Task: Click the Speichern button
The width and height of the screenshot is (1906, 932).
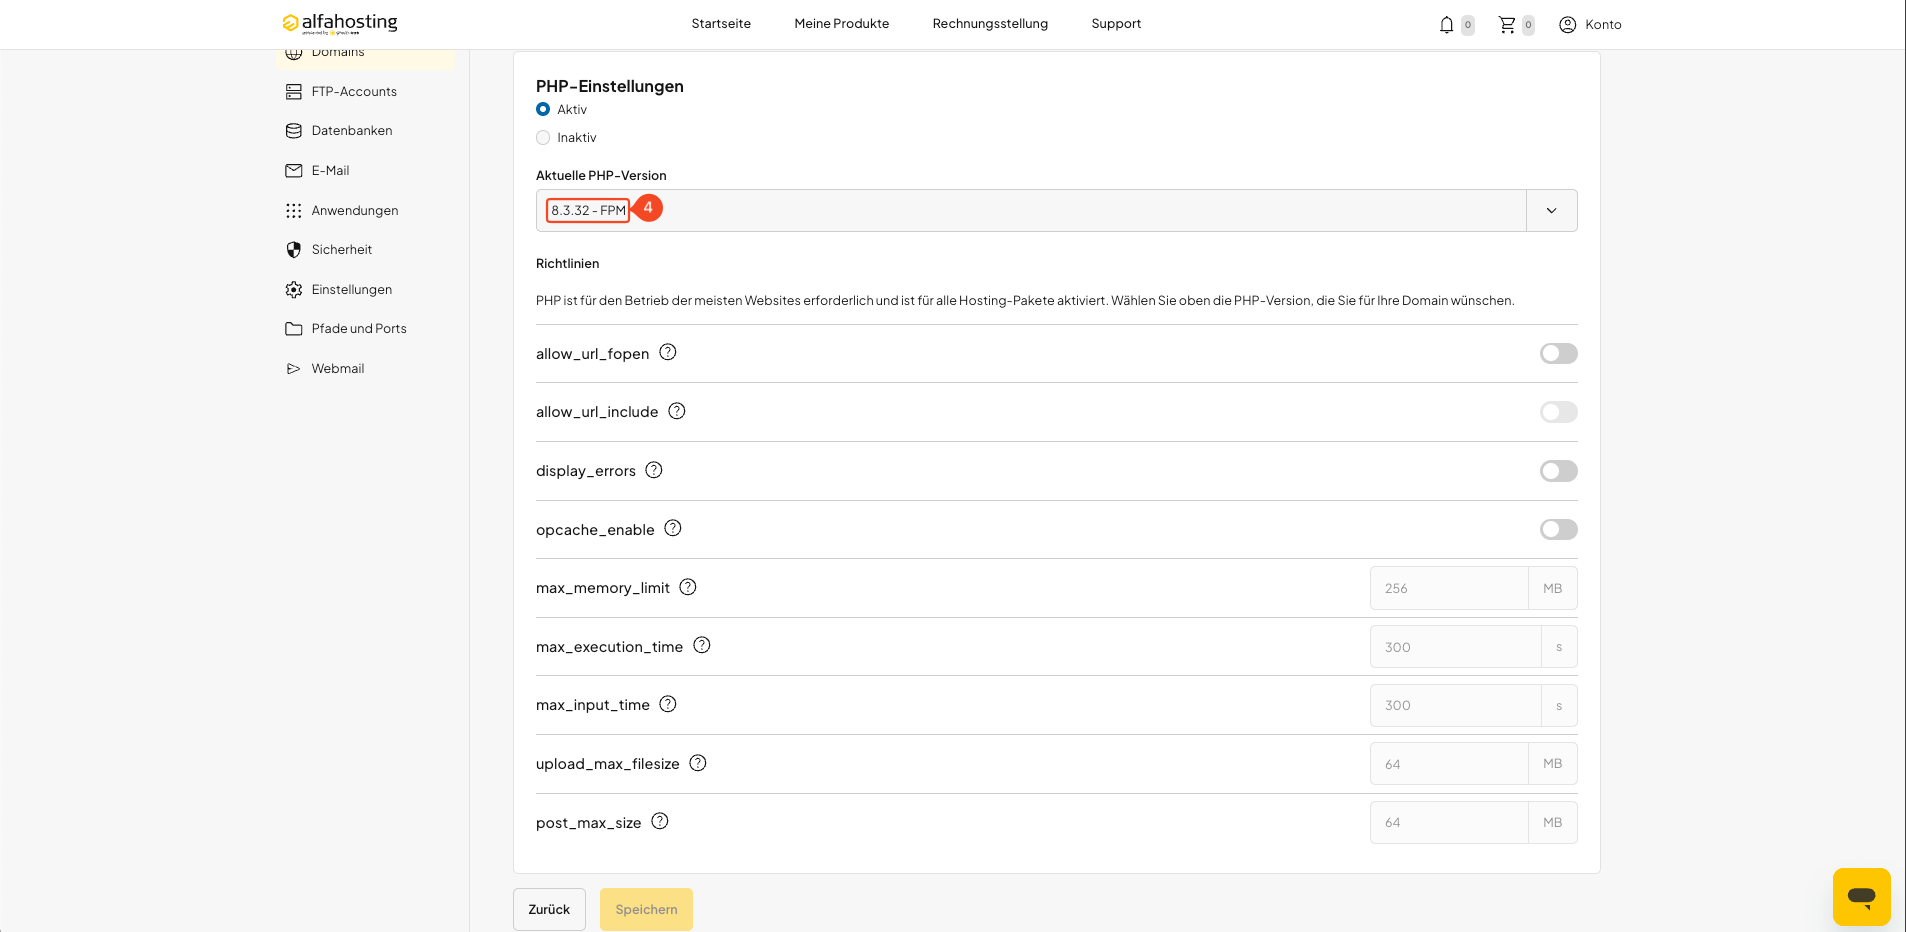Action: 646,909
